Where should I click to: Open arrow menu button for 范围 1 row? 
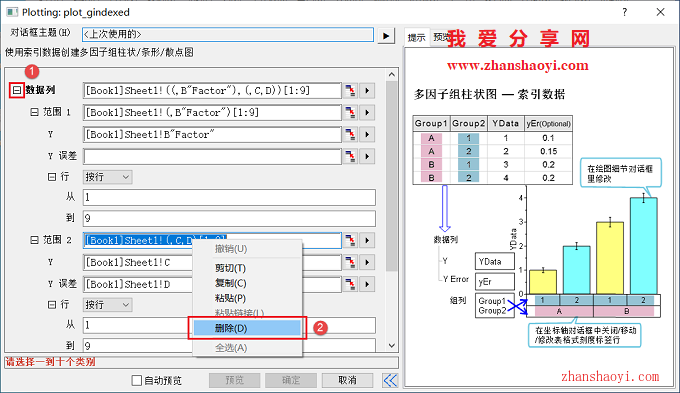(367, 113)
